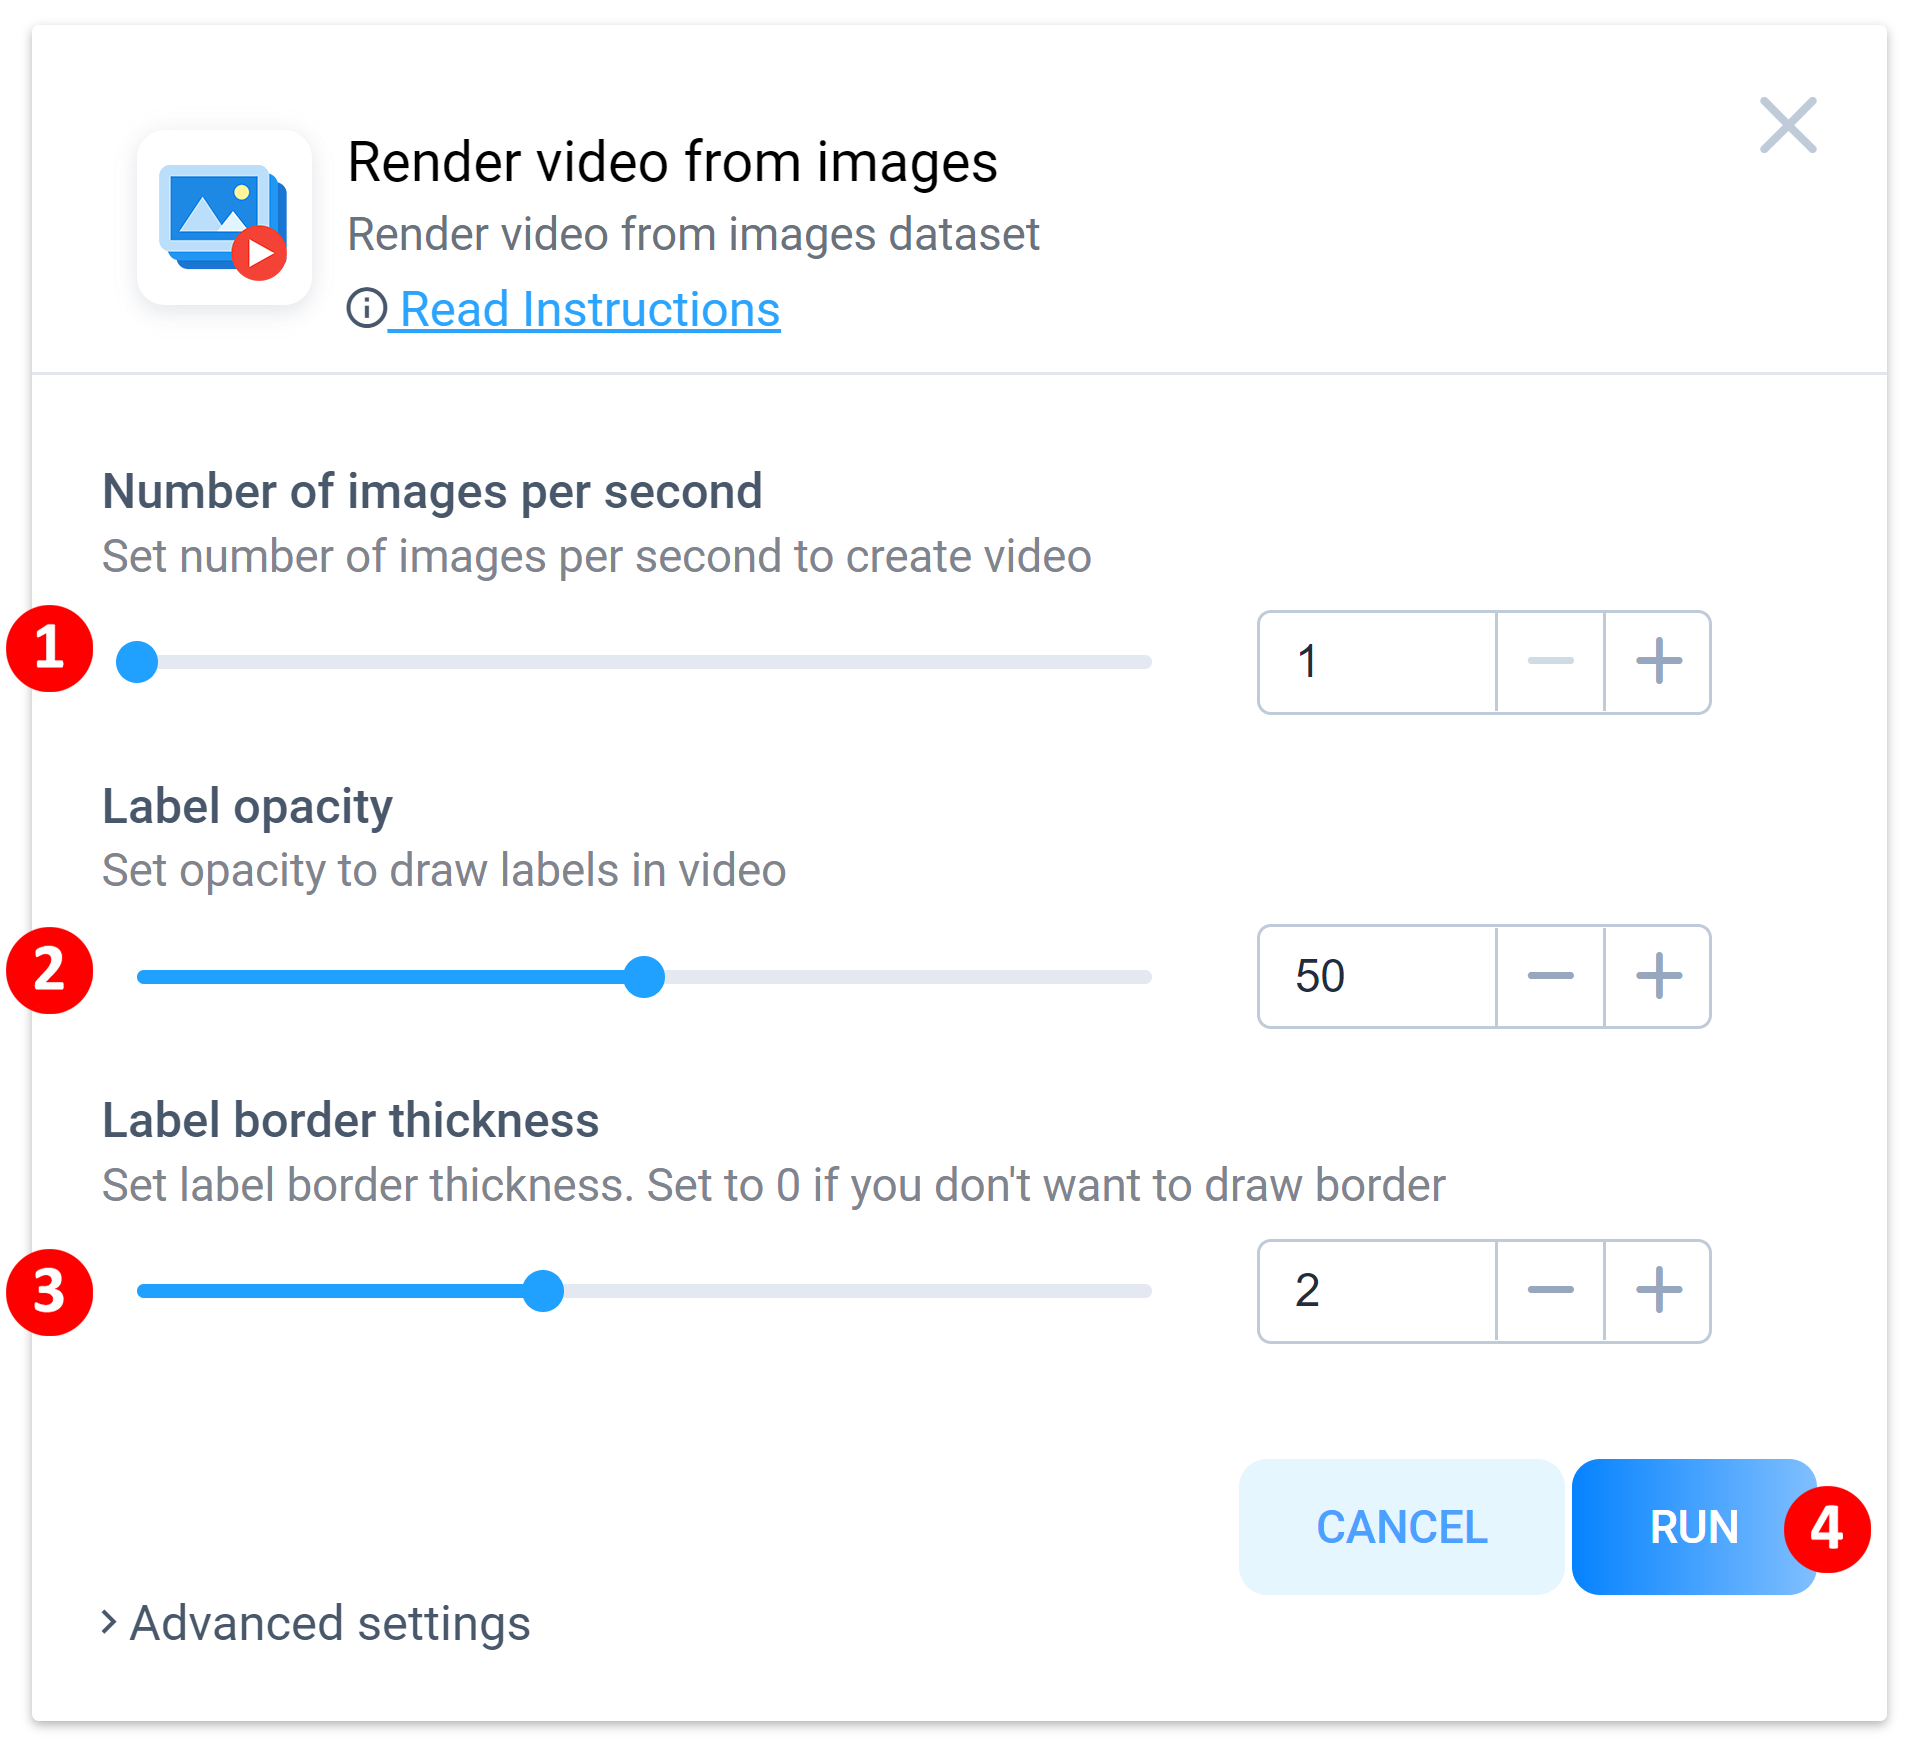This screenshot has width=1923, height=1755.
Task: Decrease label border thickness with minus
Action: point(1550,1291)
